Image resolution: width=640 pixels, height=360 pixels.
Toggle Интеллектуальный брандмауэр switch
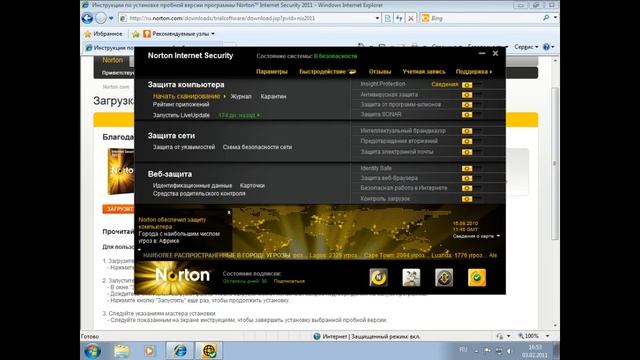pyautogui.click(x=471, y=131)
